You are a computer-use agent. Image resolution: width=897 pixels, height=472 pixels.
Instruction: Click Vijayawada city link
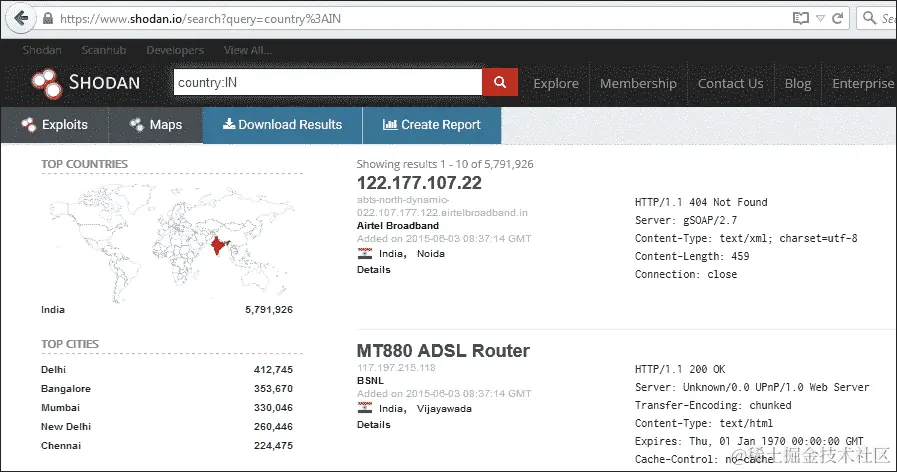444,408
